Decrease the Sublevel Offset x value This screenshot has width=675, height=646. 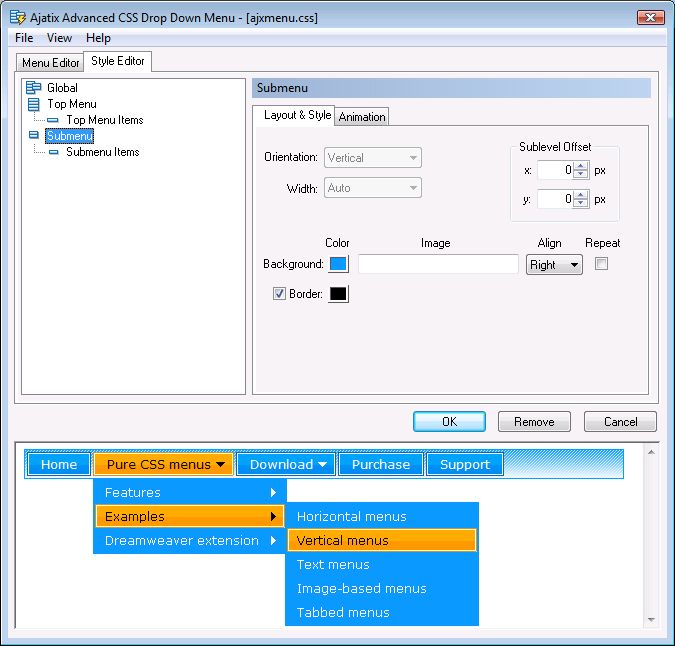[x=581, y=173]
